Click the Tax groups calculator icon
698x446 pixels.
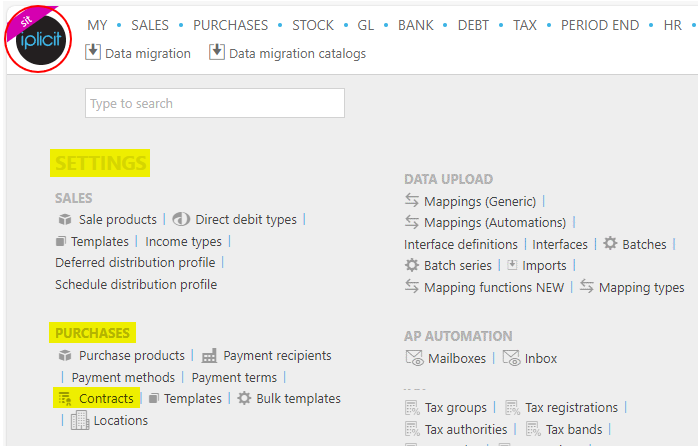click(412, 407)
